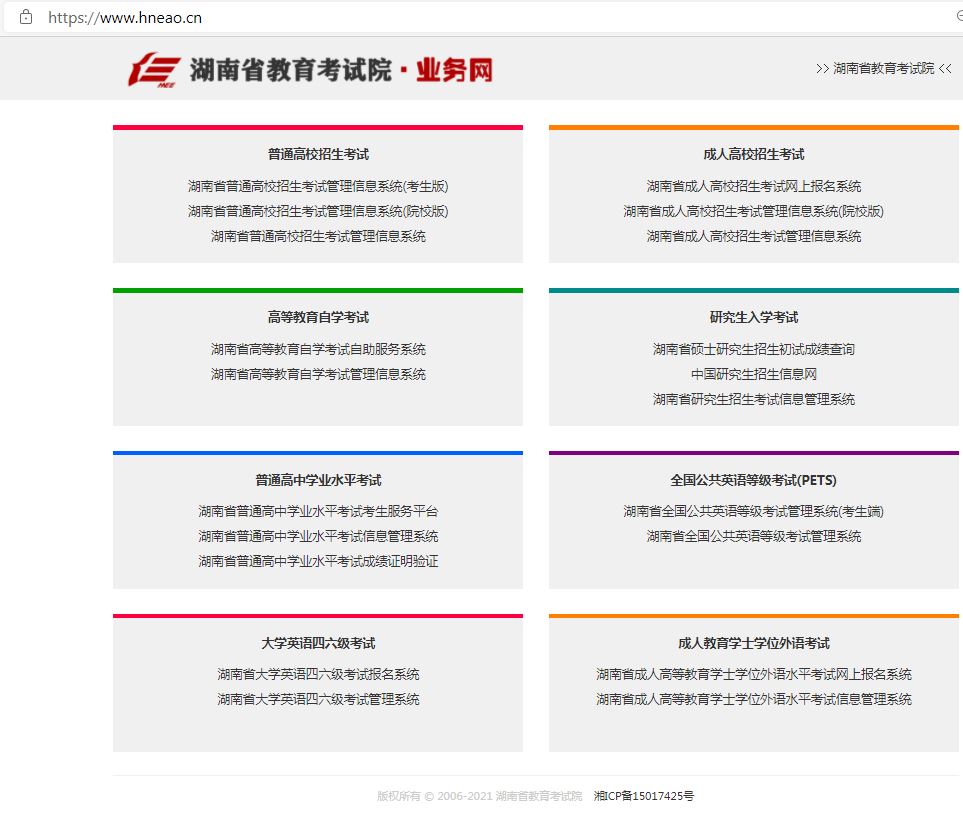This screenshot has height=824, width=963.
Task: Click the 普通高校招生考试 section heading
Action: tap(318, 155)
